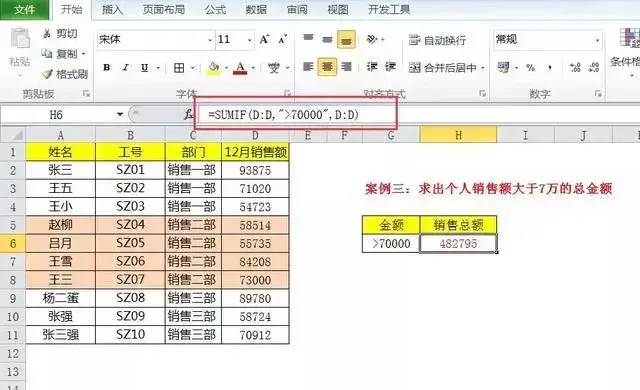Image resolution: width=640 pixels, height=390 pixels.
Task: Click the borders grid icon
Action: click(179, 68)
